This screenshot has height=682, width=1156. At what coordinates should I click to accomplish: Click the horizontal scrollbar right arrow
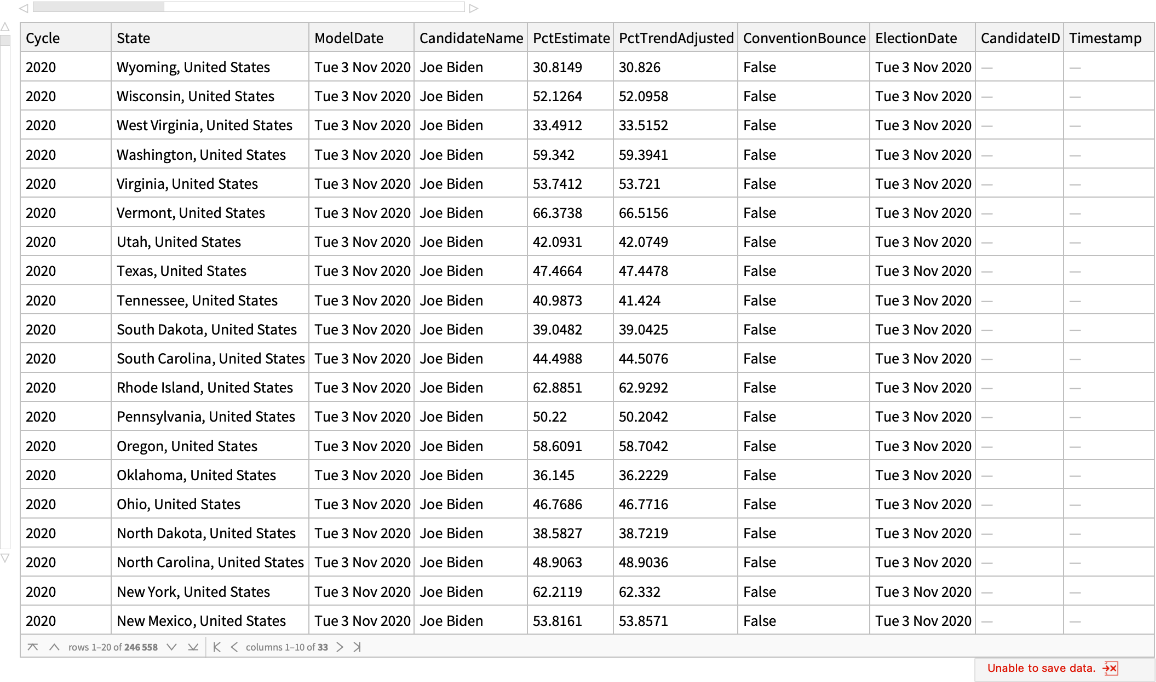tap(473, 7)
